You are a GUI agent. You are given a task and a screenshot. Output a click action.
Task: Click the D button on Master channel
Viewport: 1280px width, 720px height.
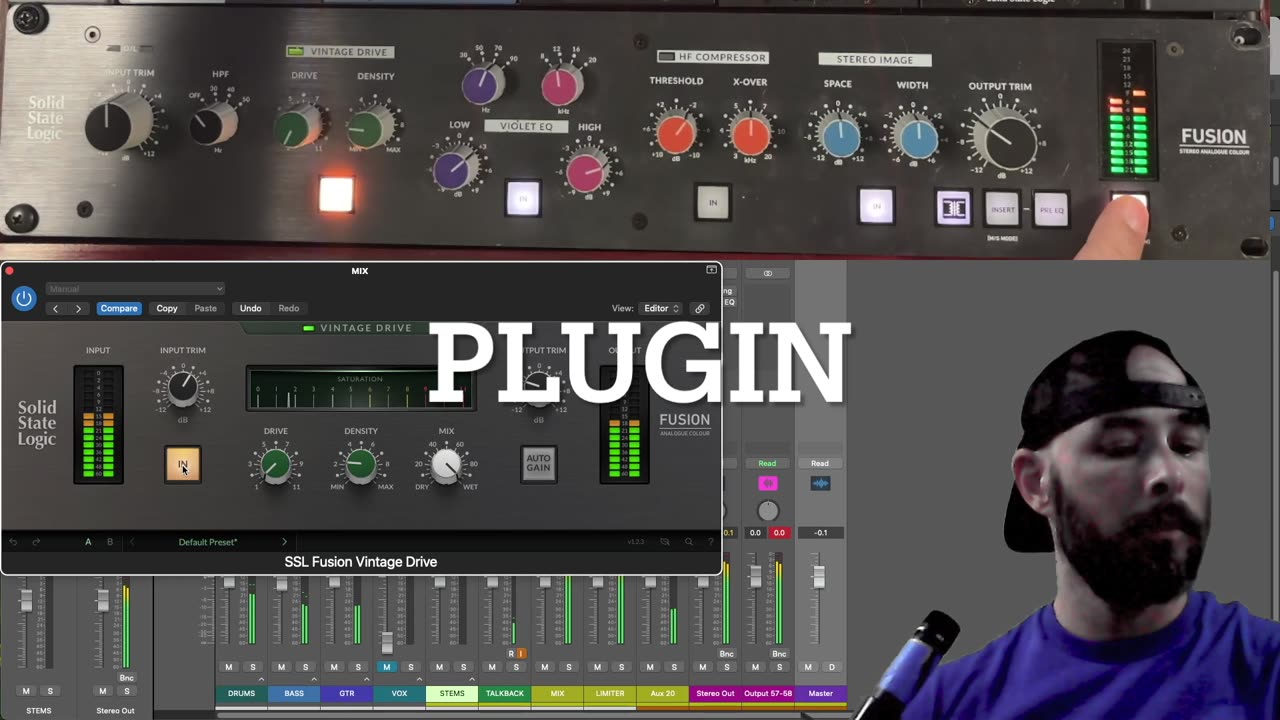click(x=831, y=667)
